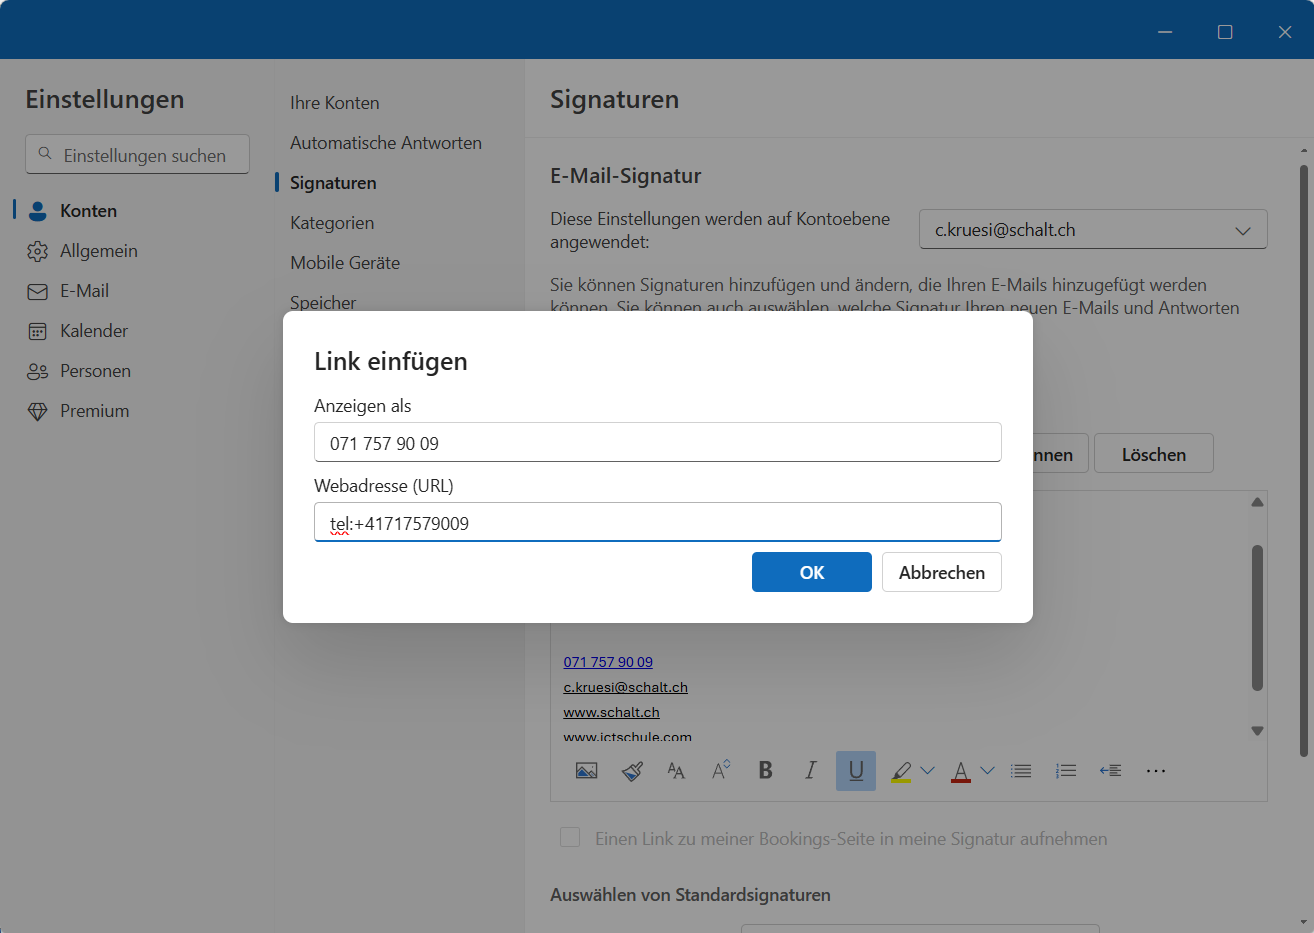Expand the highlight color dropdown arrow
This screenshot has width=1314, height=933.
pyautogui.click(x=927, y=771)
